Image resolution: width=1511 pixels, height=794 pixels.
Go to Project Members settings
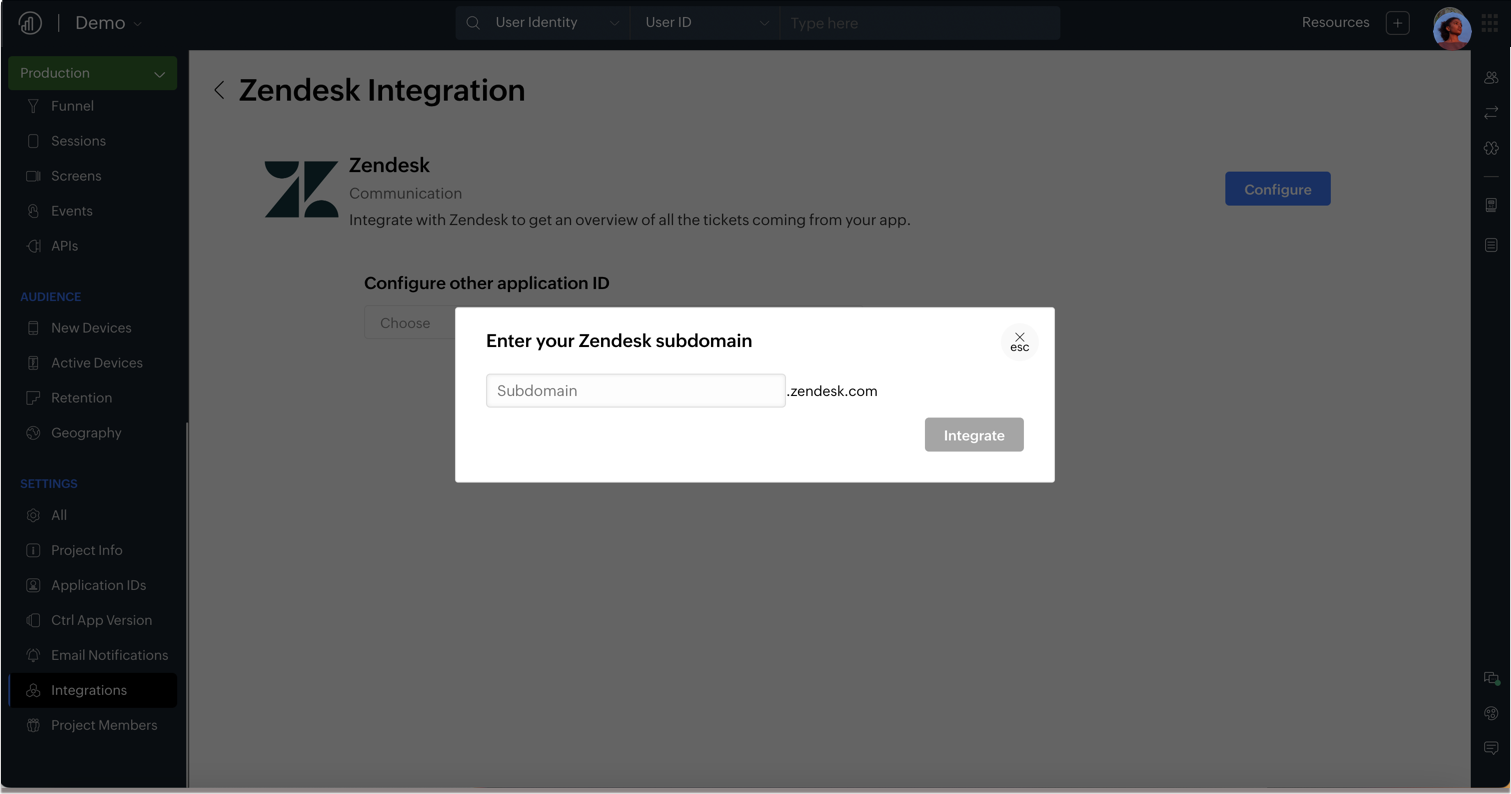104,725
